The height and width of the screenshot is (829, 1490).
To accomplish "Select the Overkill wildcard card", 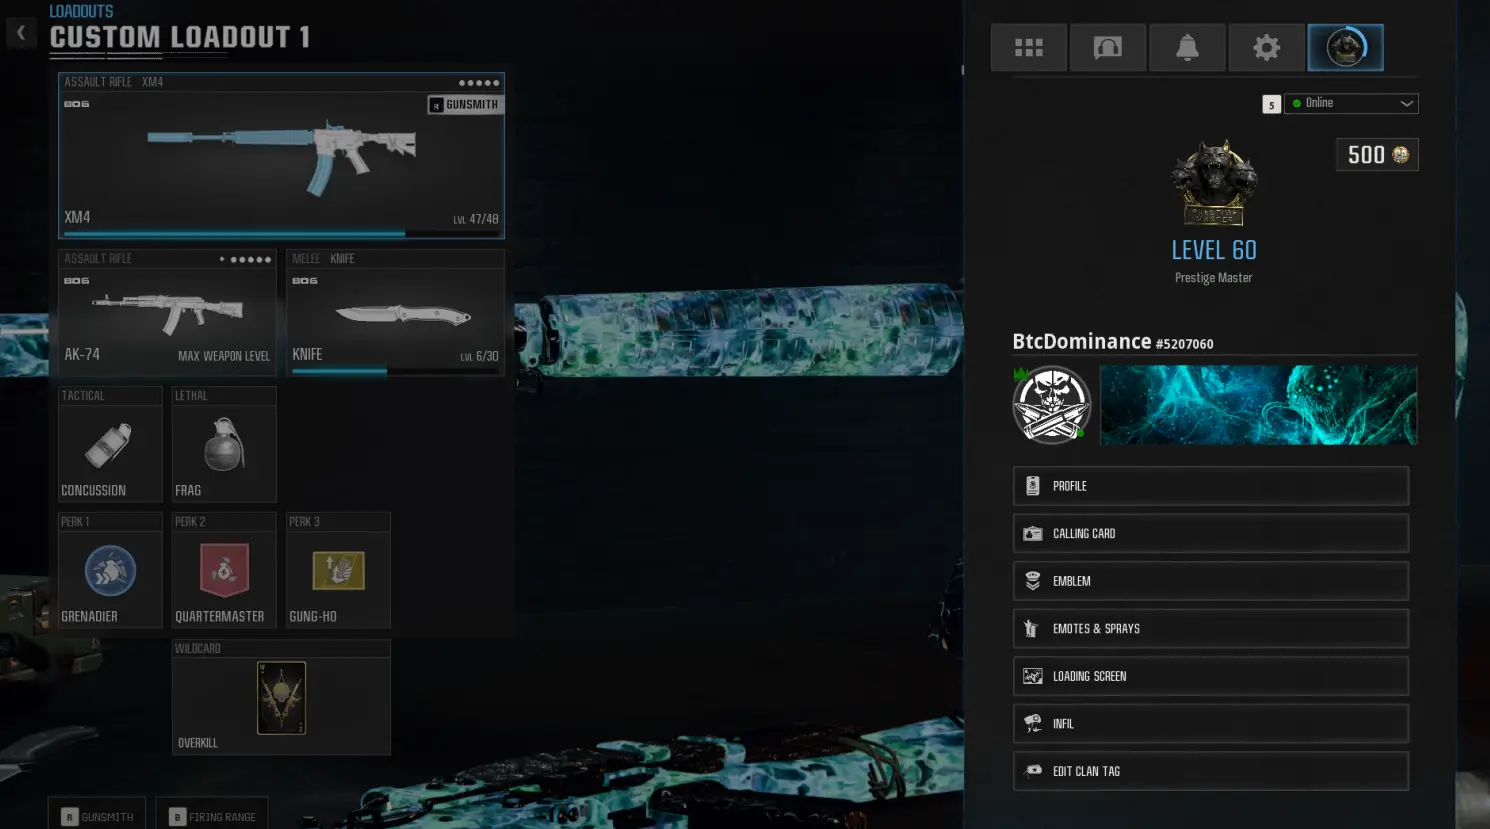I will coord(281,697).
